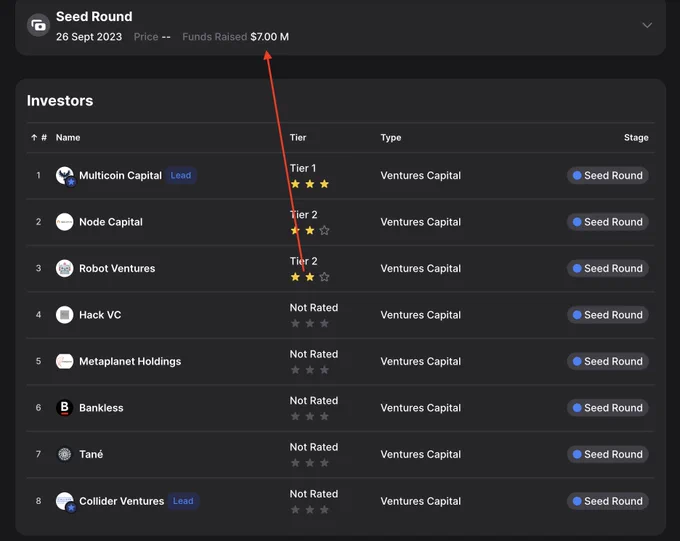This screenshot has height=541, width=680.
Task: Open the Hack VC investor link
Action: [100, 315]
